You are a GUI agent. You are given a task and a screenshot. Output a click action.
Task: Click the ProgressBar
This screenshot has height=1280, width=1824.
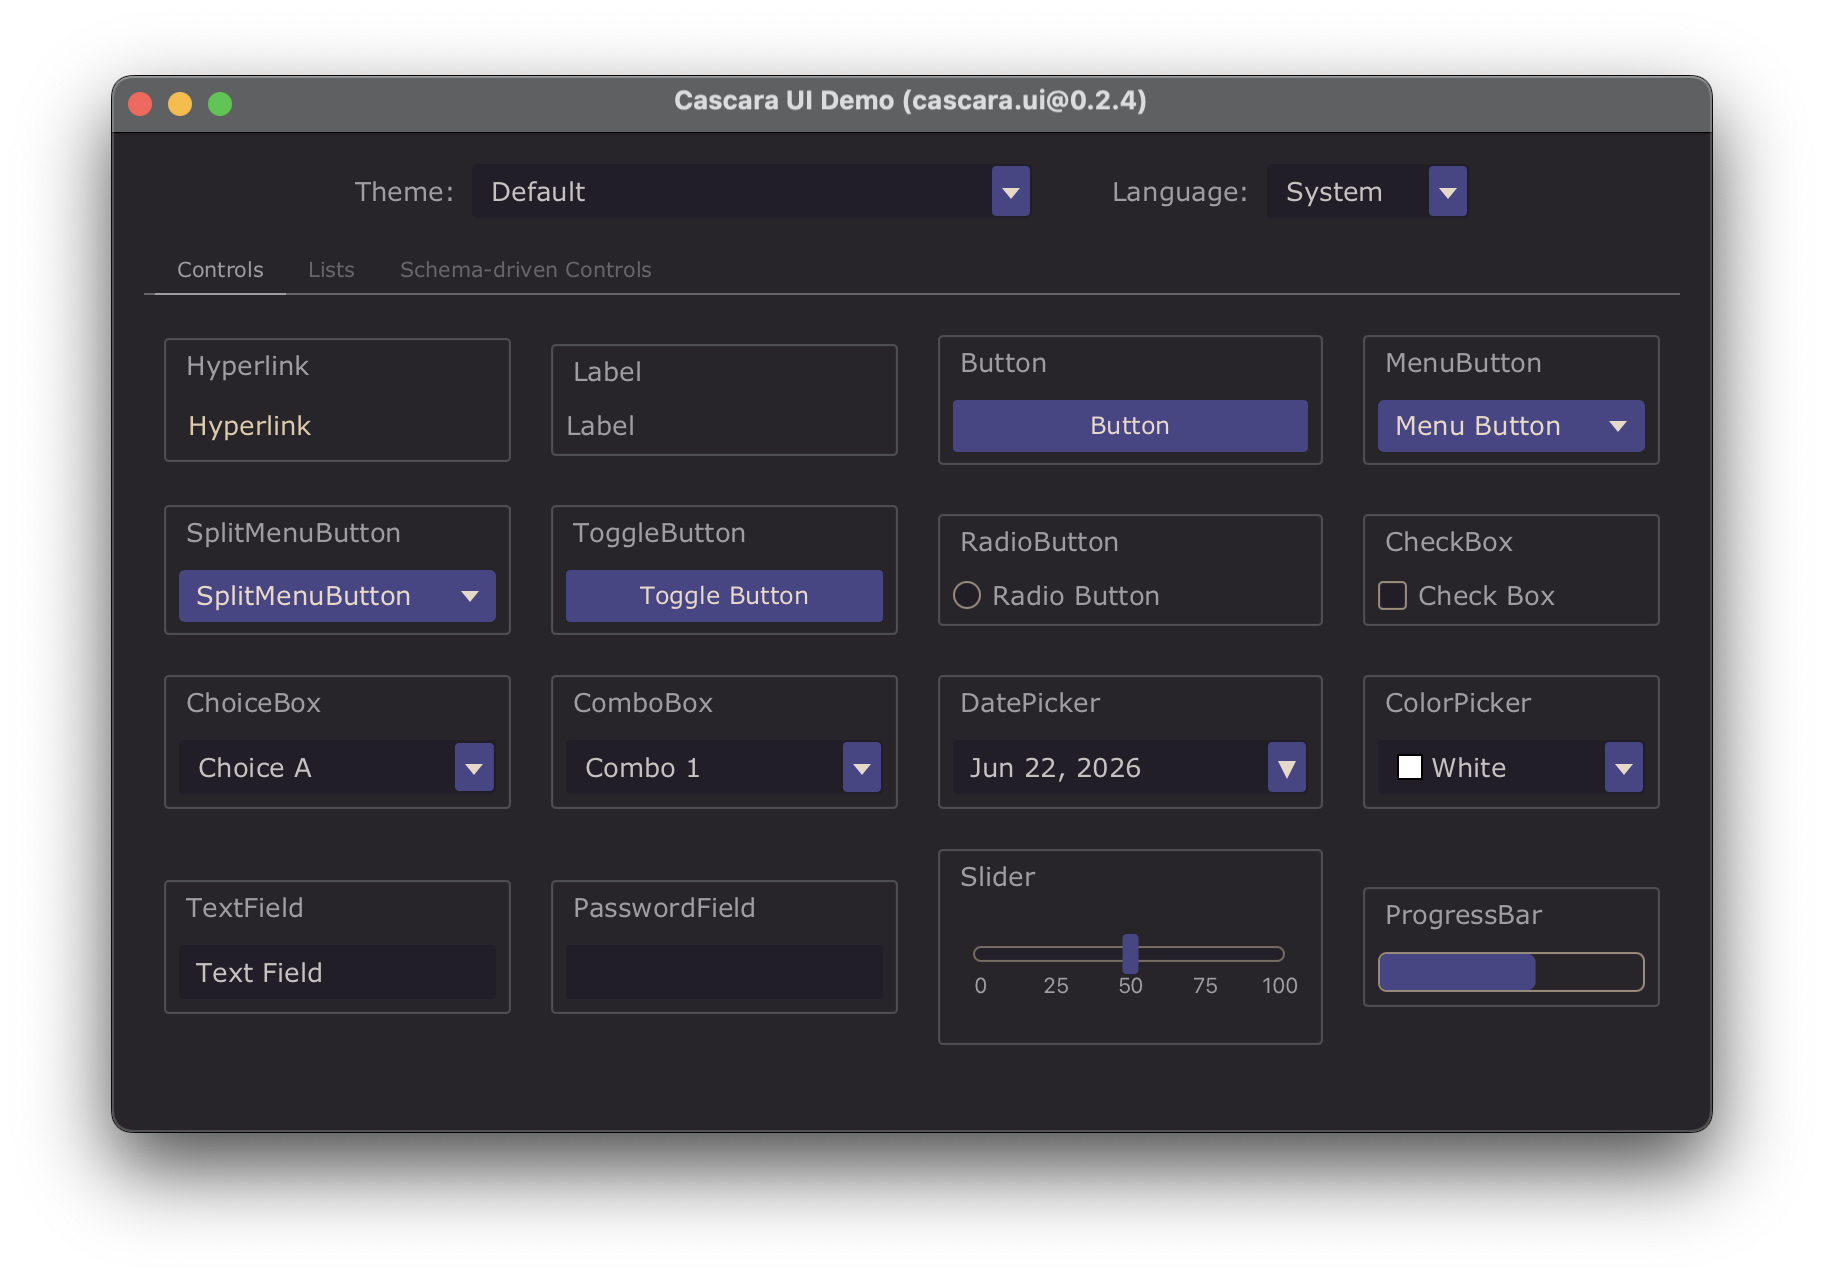coord(1511,972)
